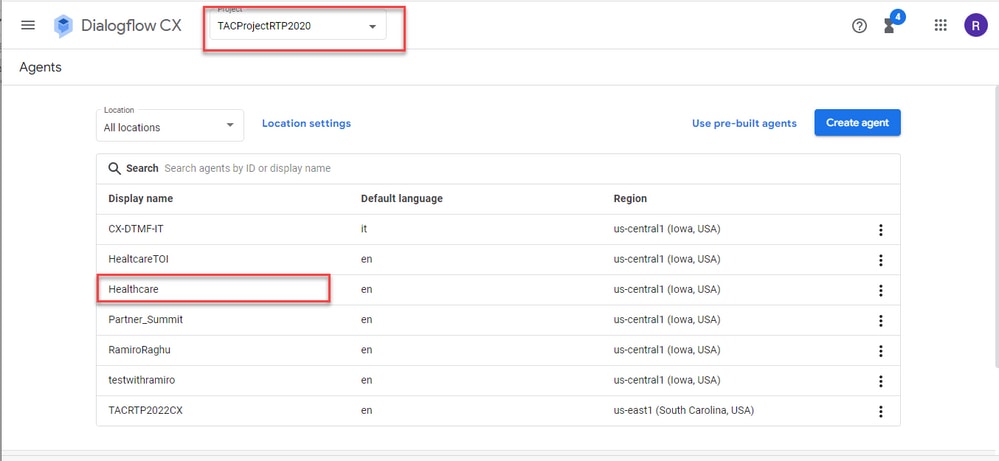Viewport: 999px width, 461px height.
Task: Click the Dialogflow CX logo
Action: (x=64, y=26)
